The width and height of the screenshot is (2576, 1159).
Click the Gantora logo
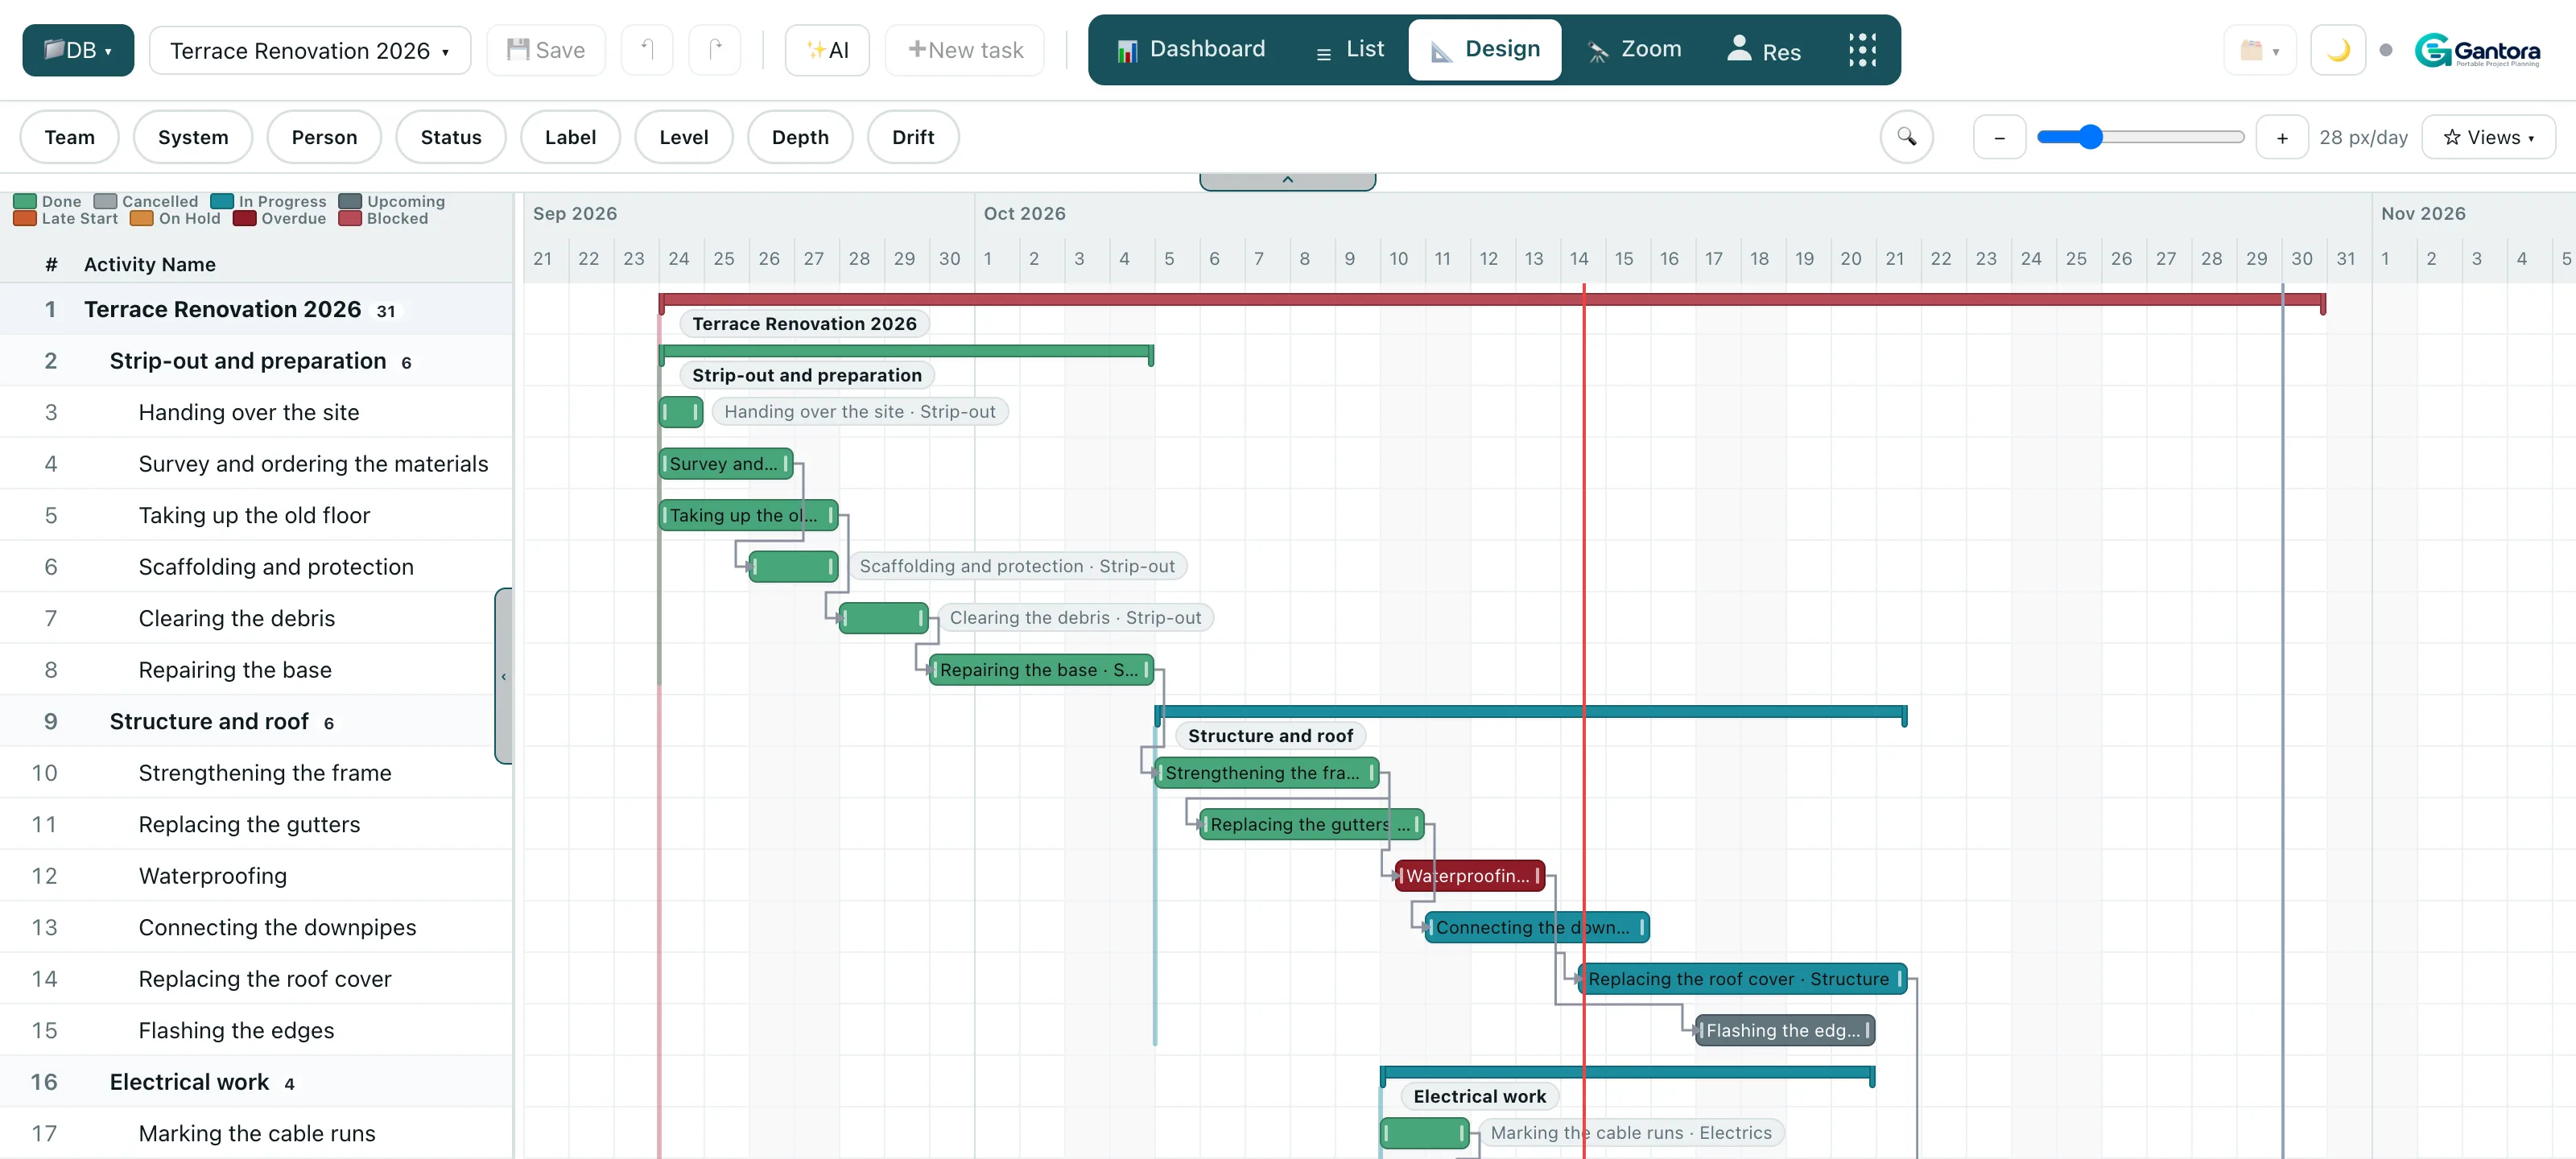pyautogui.click(x=2477, y=50)
